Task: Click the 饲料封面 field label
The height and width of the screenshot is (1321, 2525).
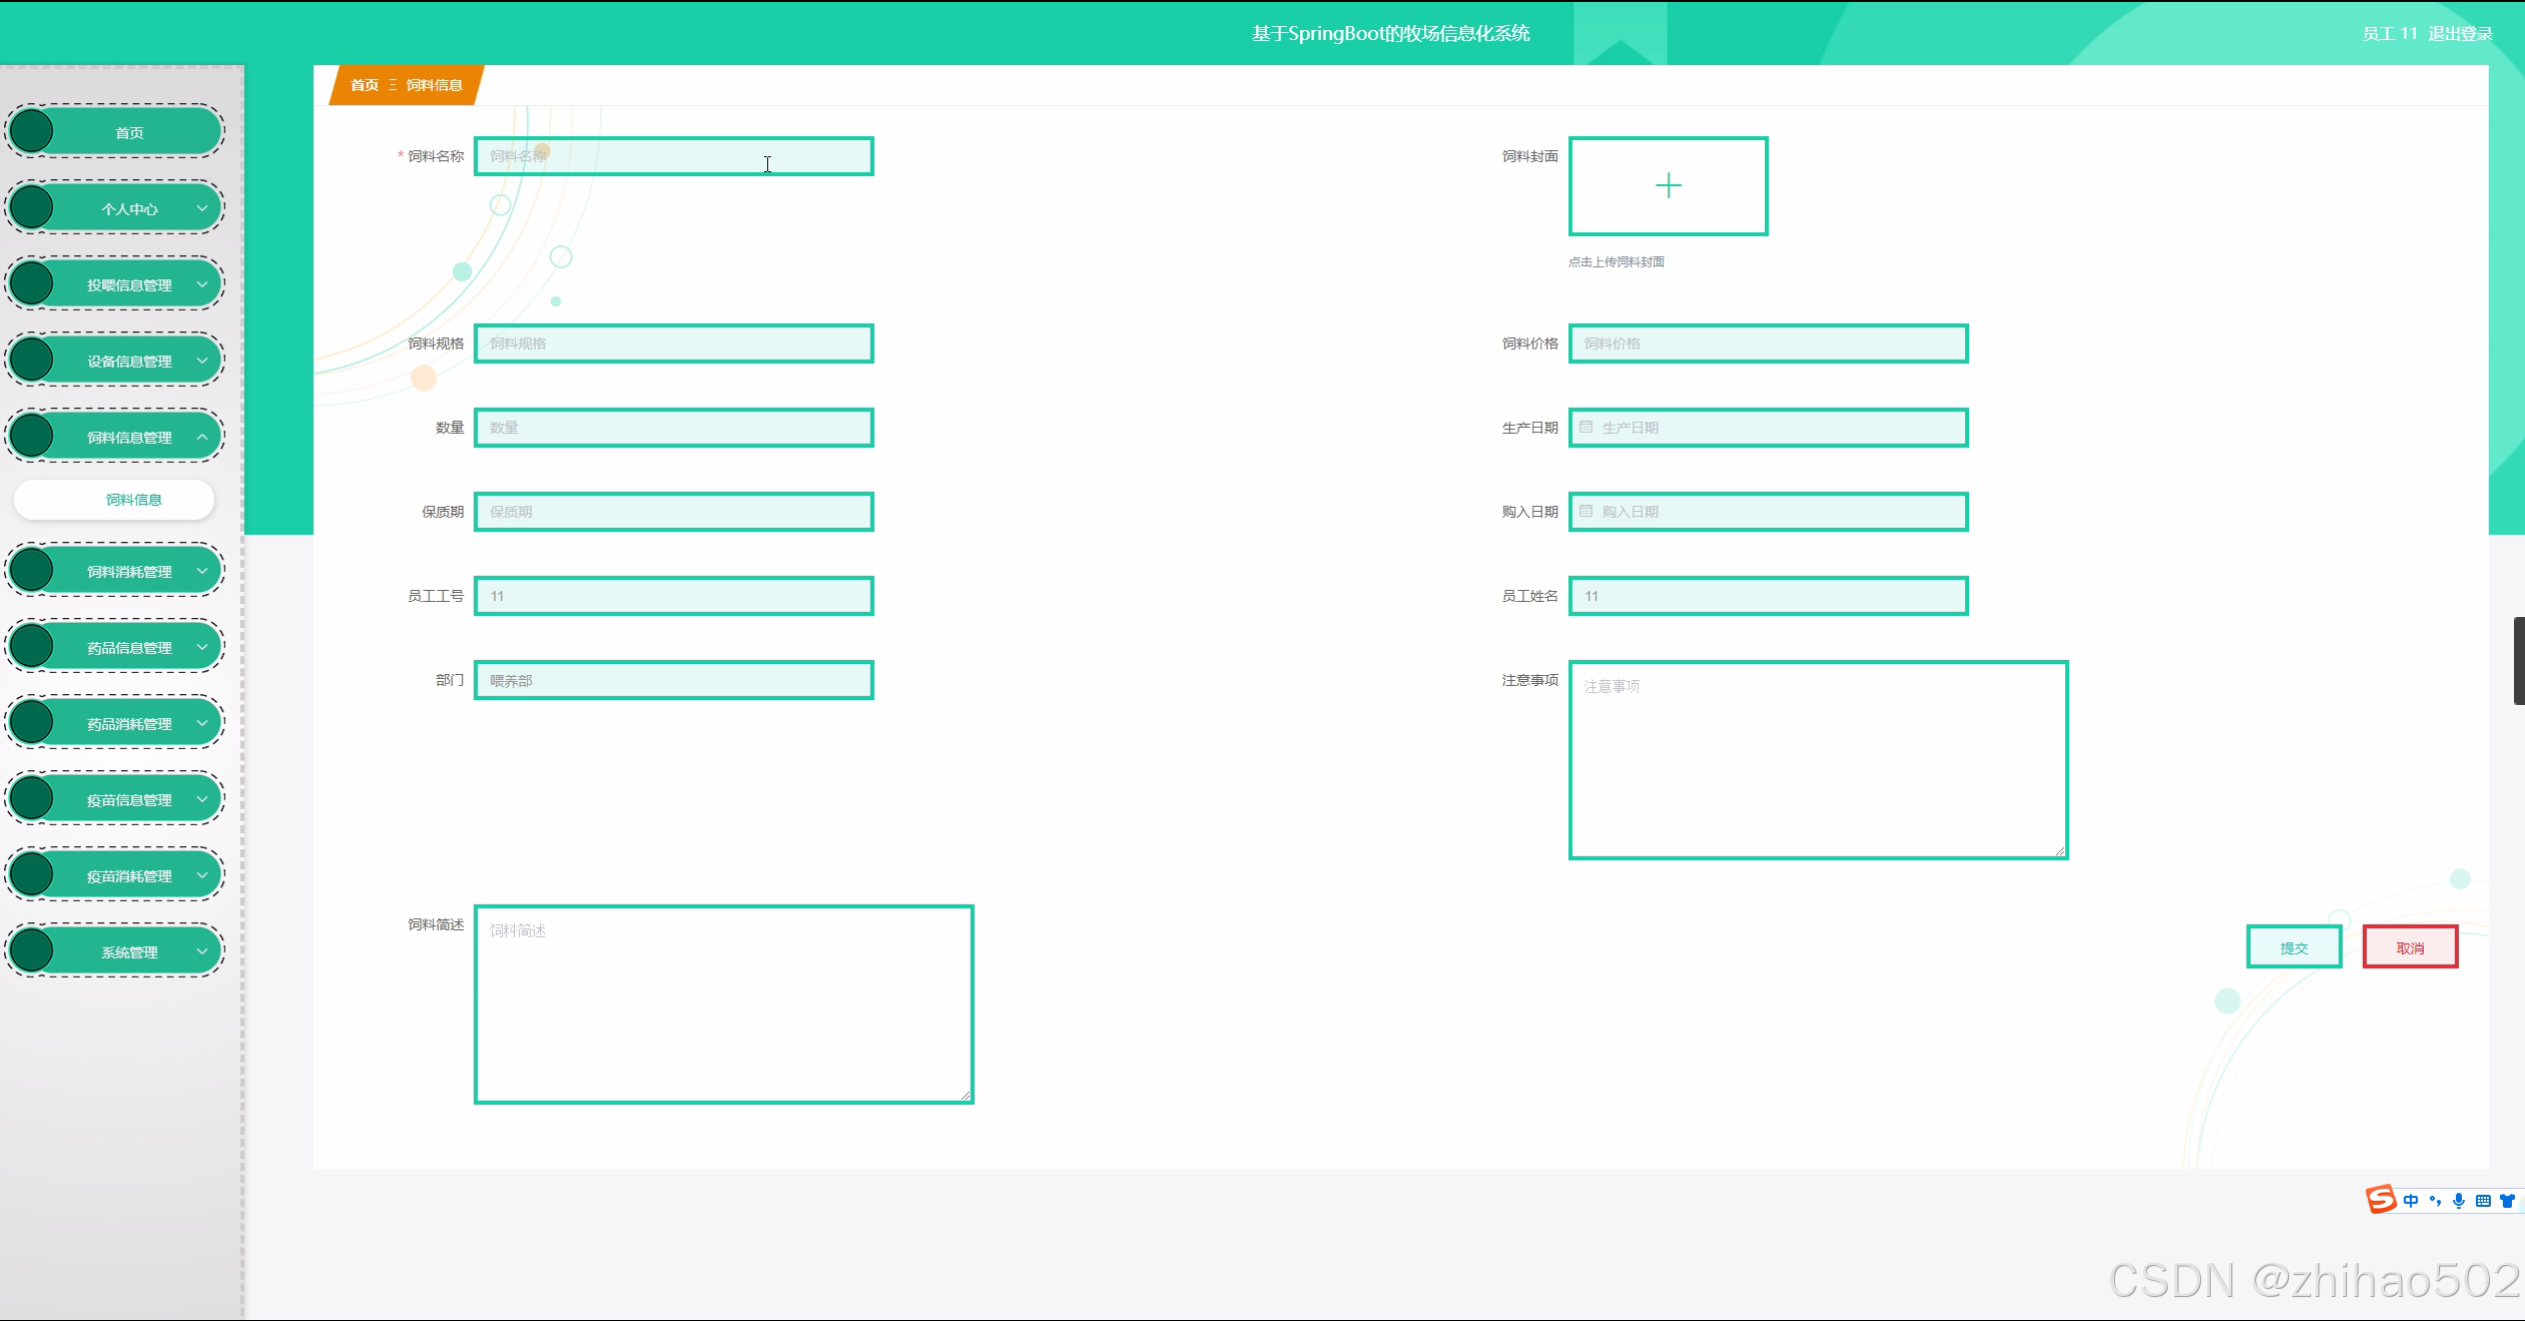Action: tap(1530, 156)
